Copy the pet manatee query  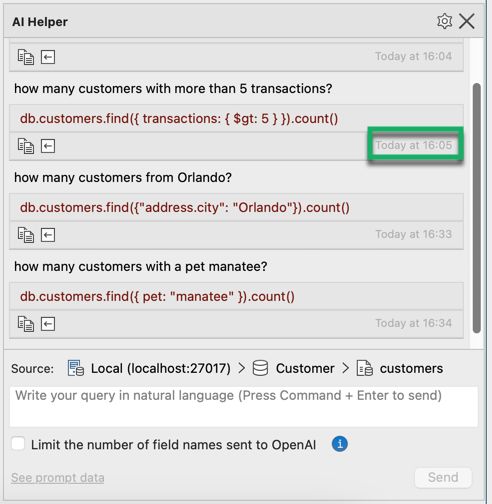tap(26, 324)
